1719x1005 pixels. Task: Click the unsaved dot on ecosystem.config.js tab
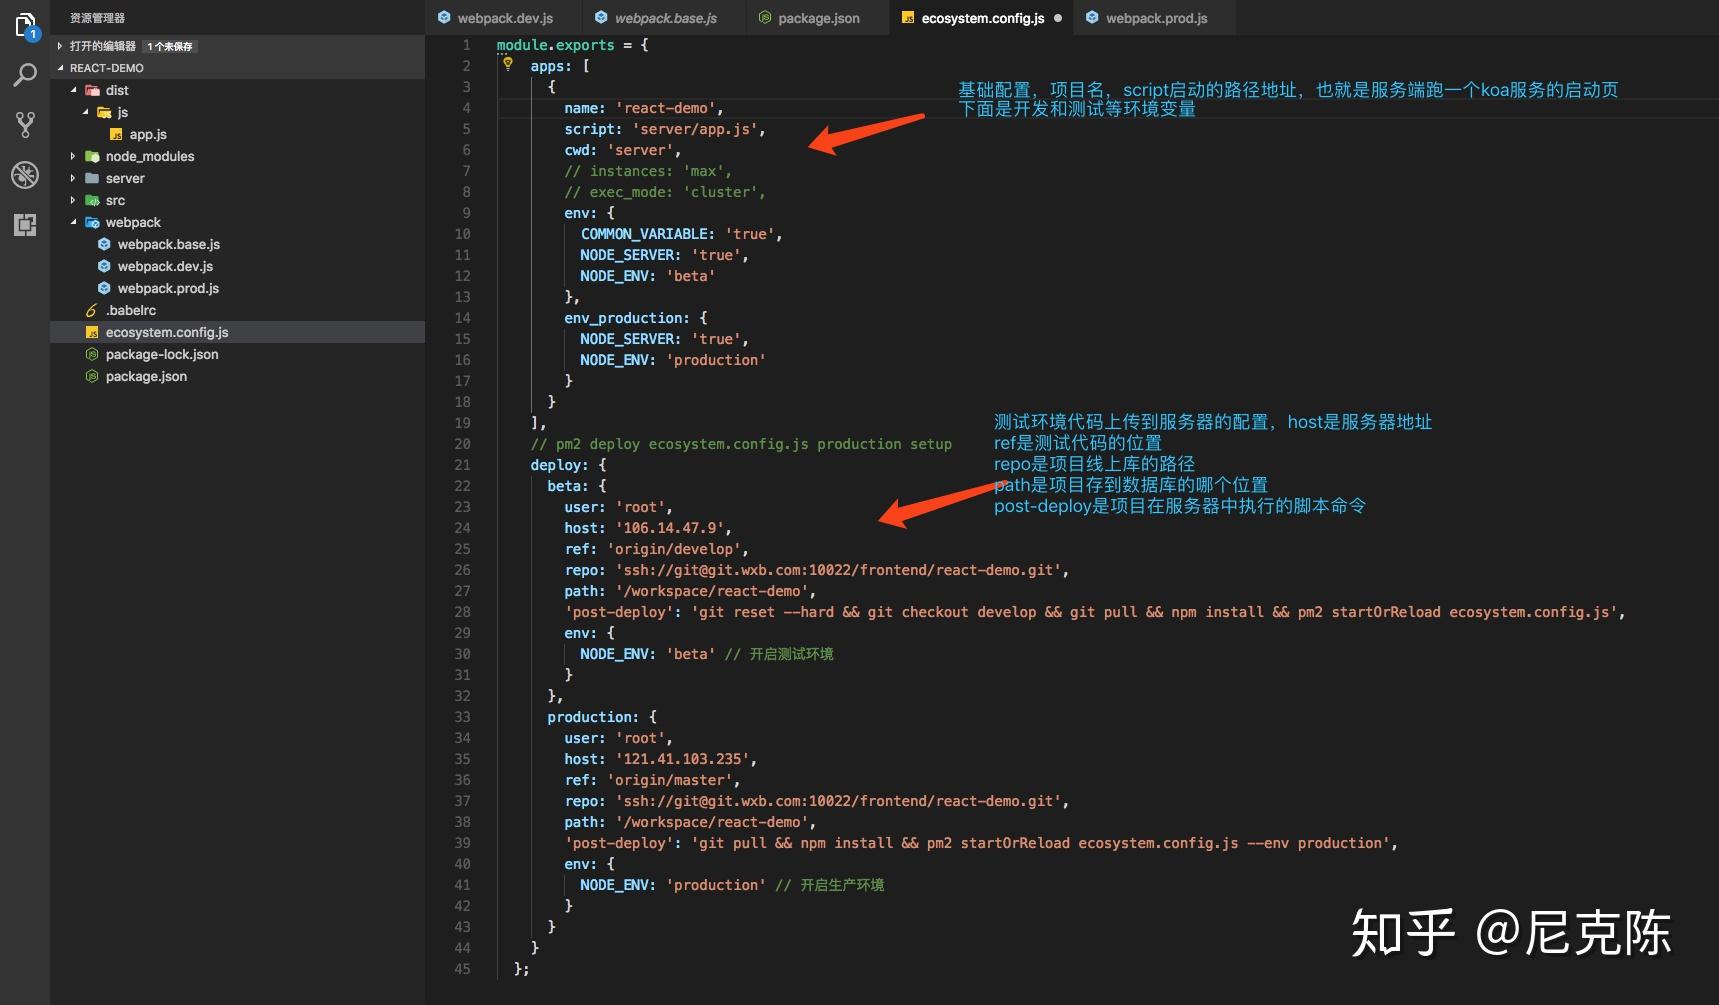(x=1058, y=18)
